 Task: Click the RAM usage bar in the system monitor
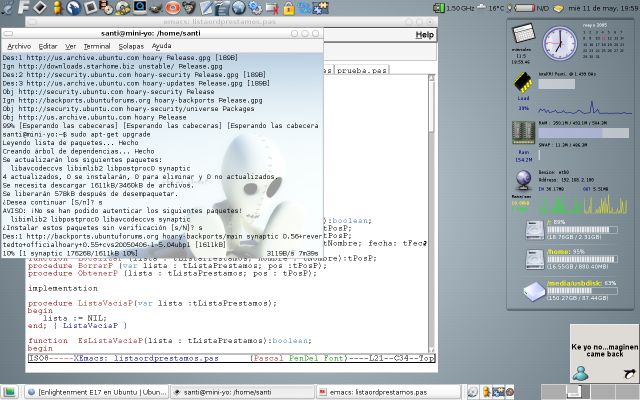(584, 133)
